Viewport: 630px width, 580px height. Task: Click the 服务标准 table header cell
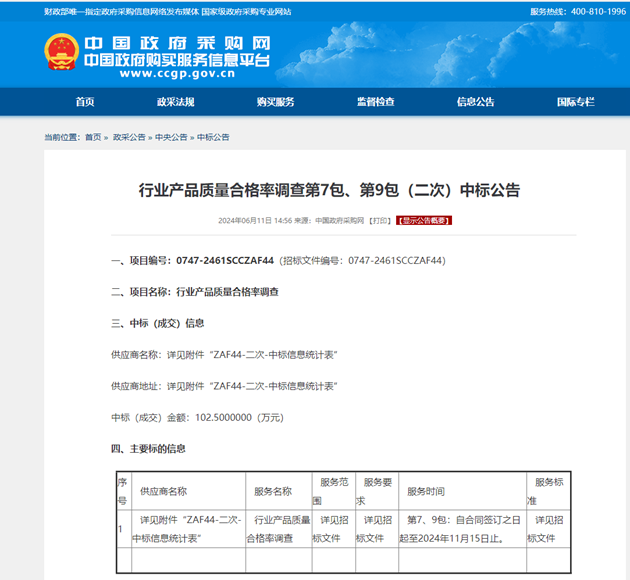point(548,491)
